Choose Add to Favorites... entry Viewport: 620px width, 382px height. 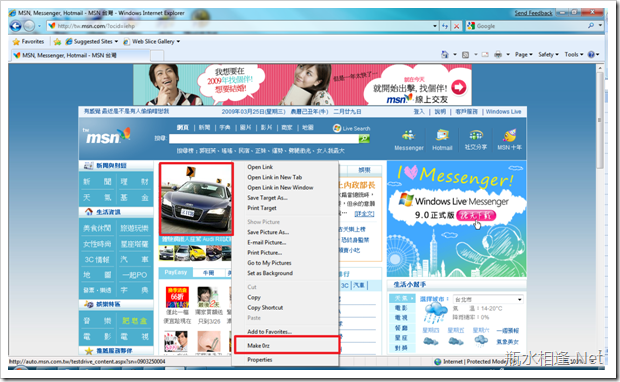(x=269, y=332)
